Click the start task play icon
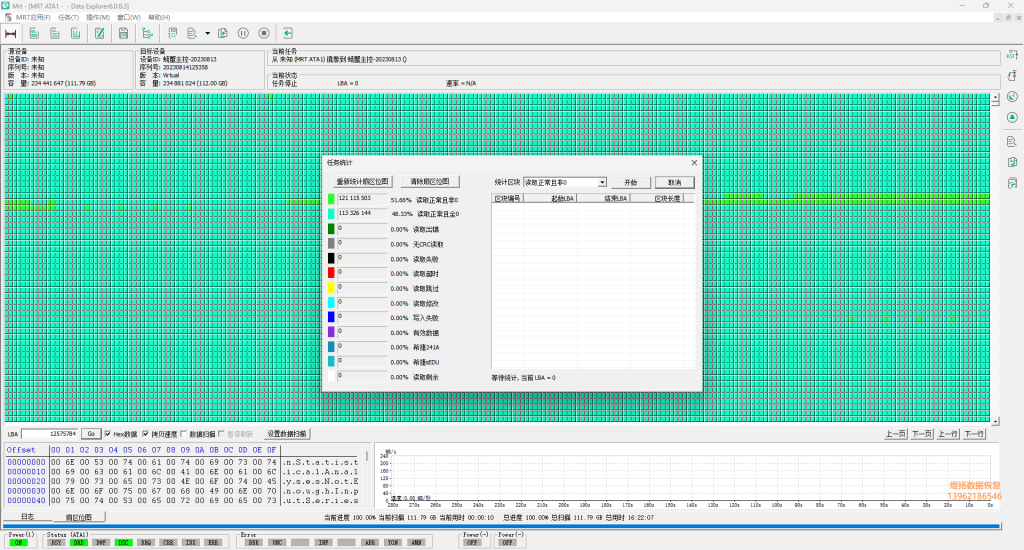The width and height of the screenshot is (1024, 550). click(223, 33)
